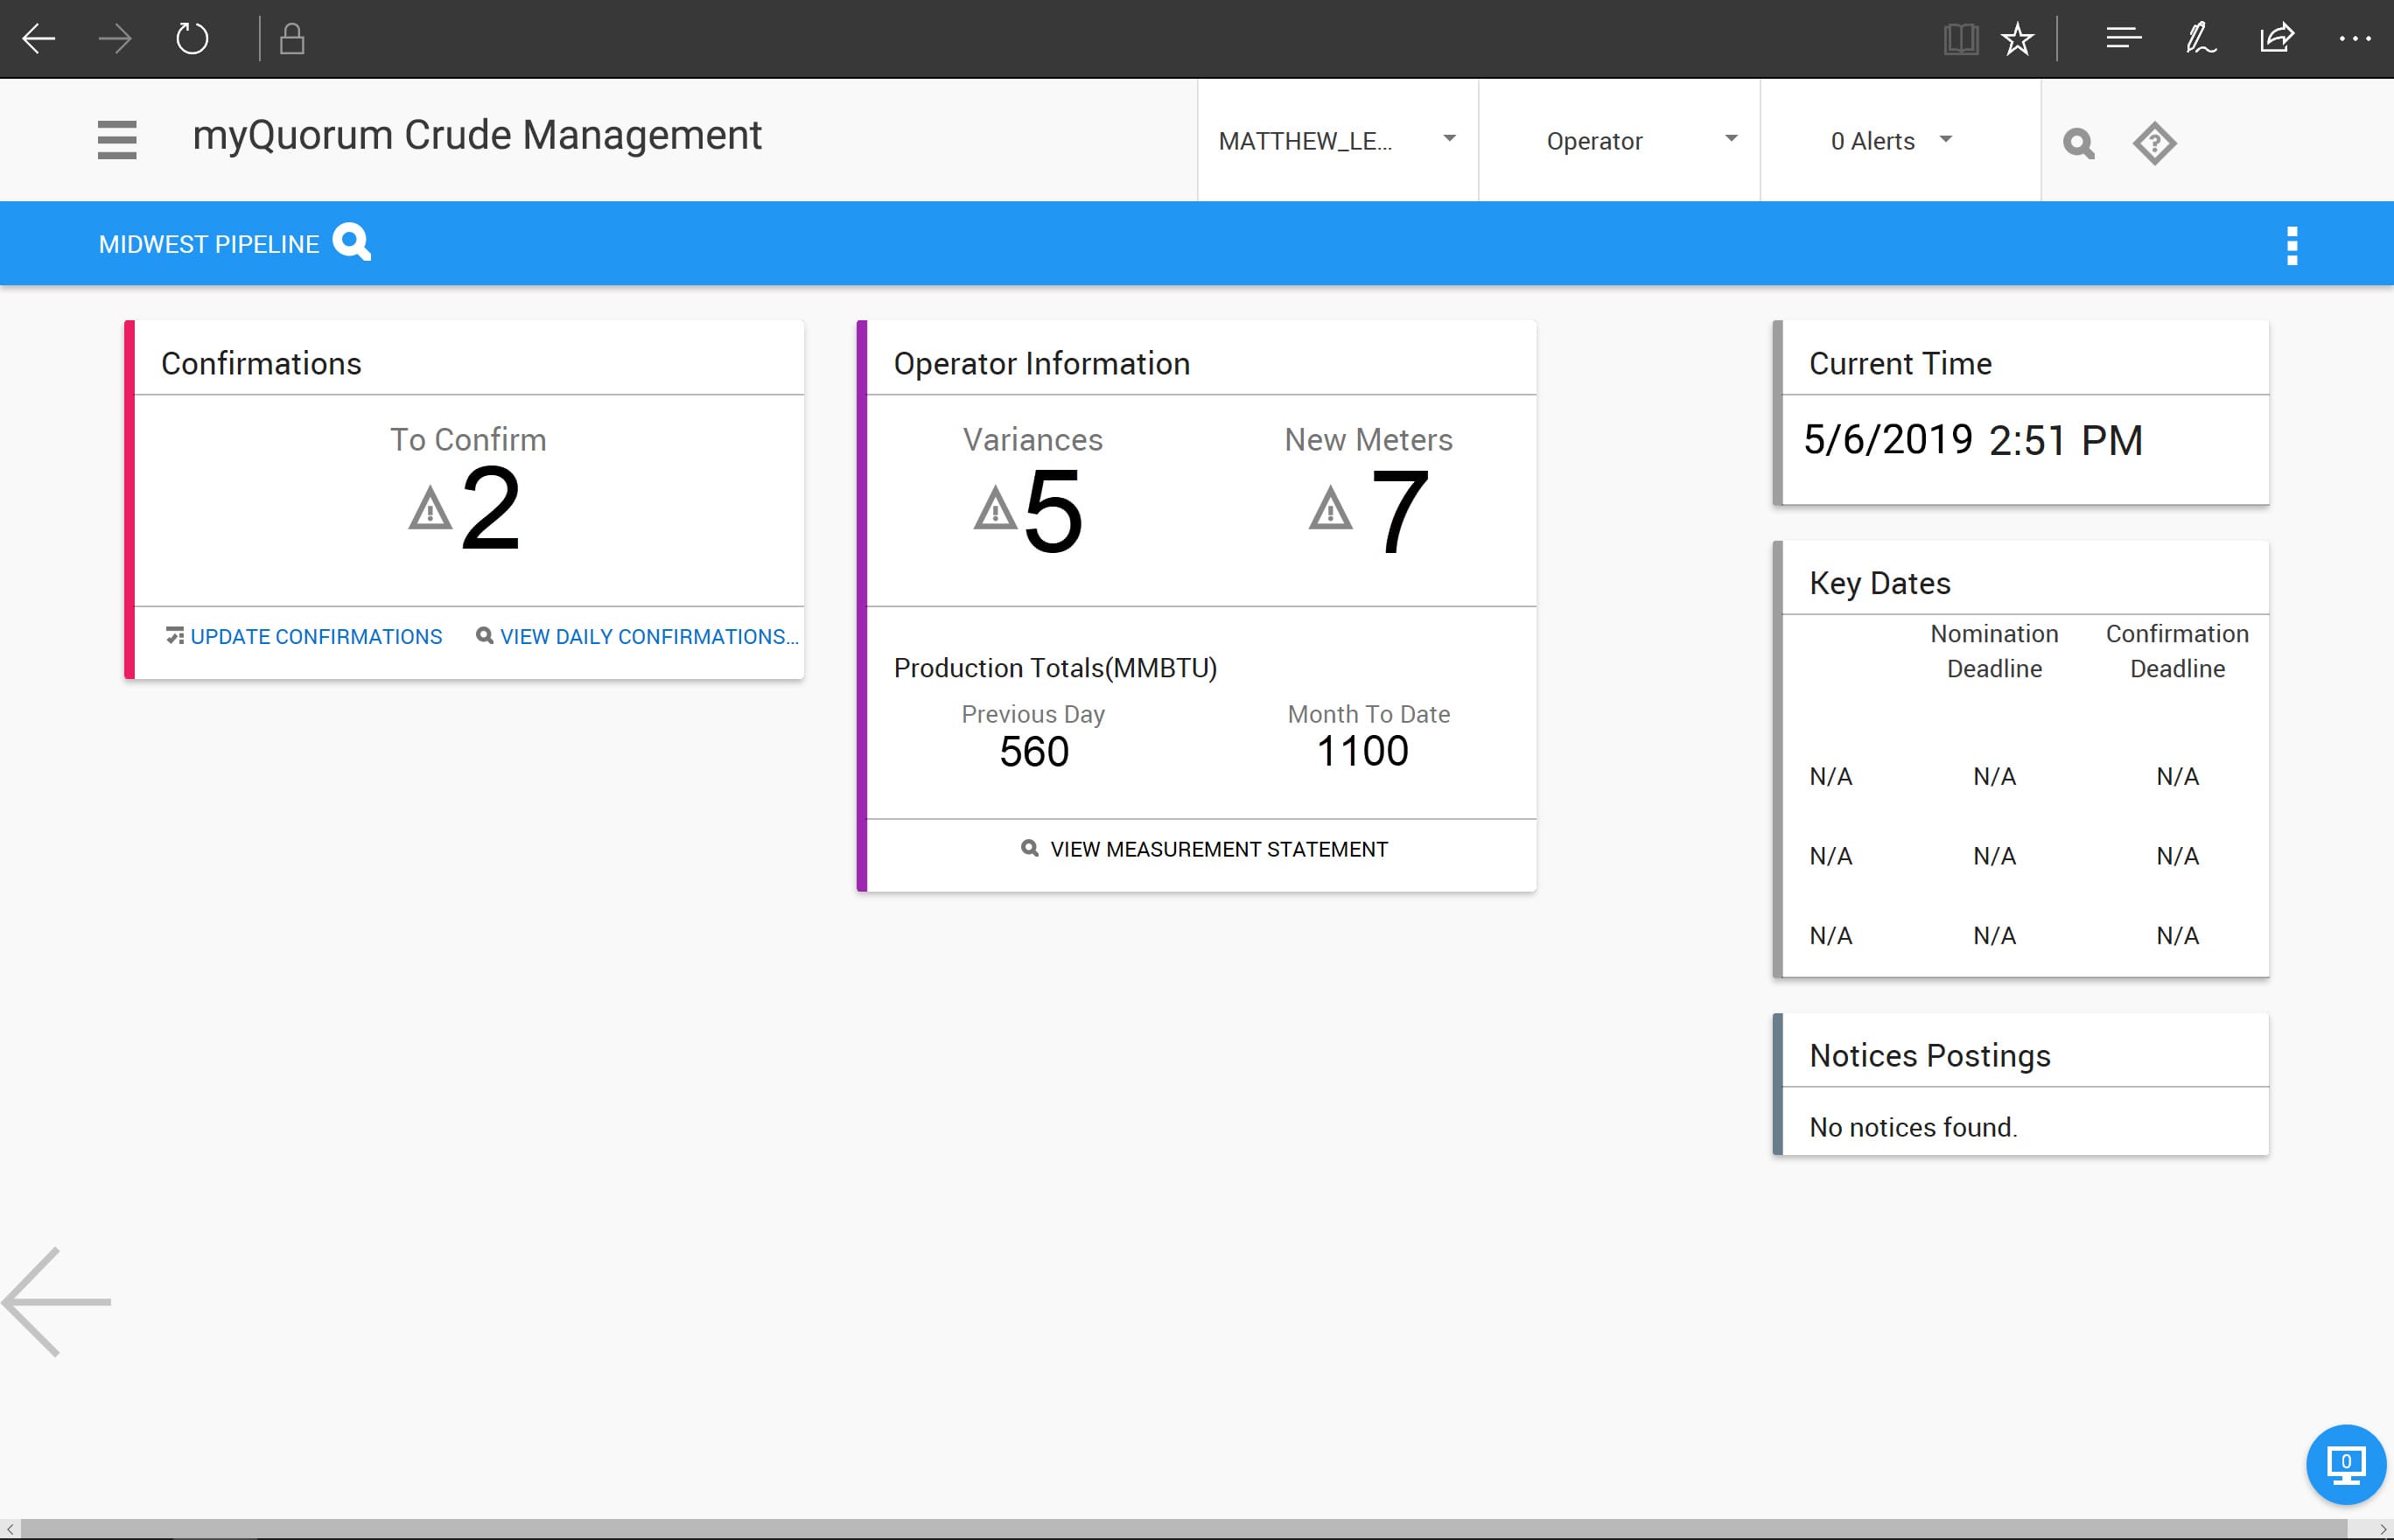Click the padlock security icon

click(x=292, y=39)
